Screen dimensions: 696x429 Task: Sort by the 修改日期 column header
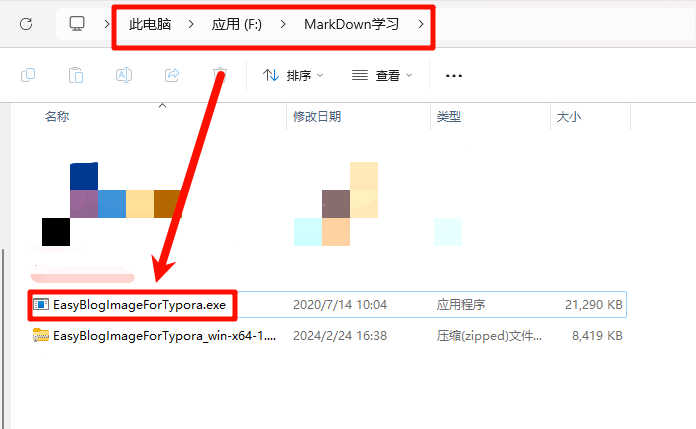click(x=317, y=117)
